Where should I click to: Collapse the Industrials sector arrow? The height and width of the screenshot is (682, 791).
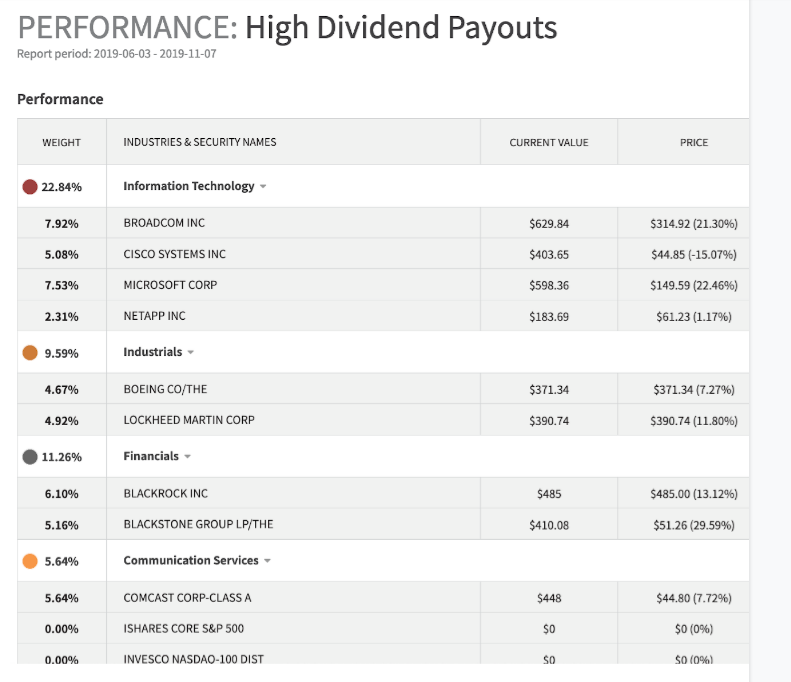(191, 352)
